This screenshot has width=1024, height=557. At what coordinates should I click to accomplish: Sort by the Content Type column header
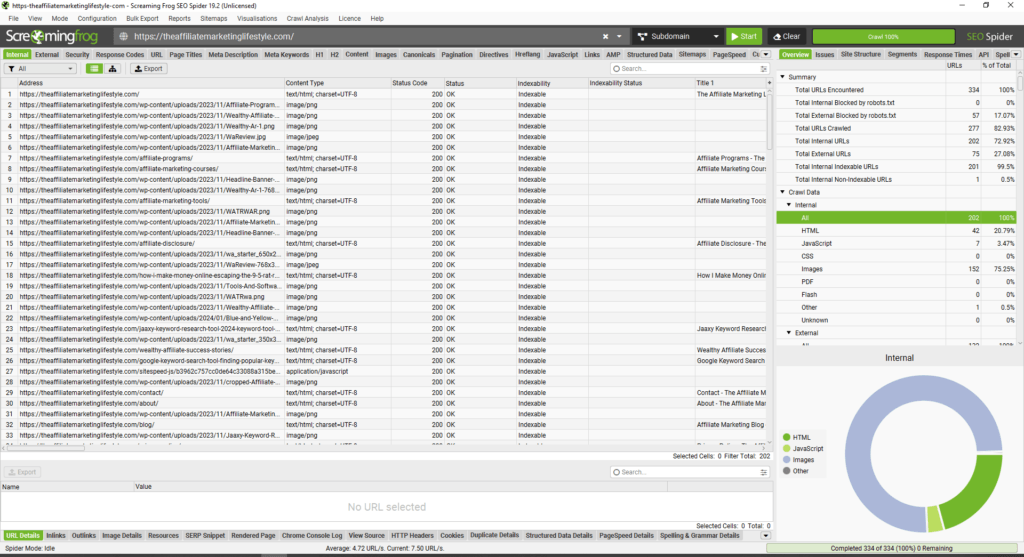[336, 83]
